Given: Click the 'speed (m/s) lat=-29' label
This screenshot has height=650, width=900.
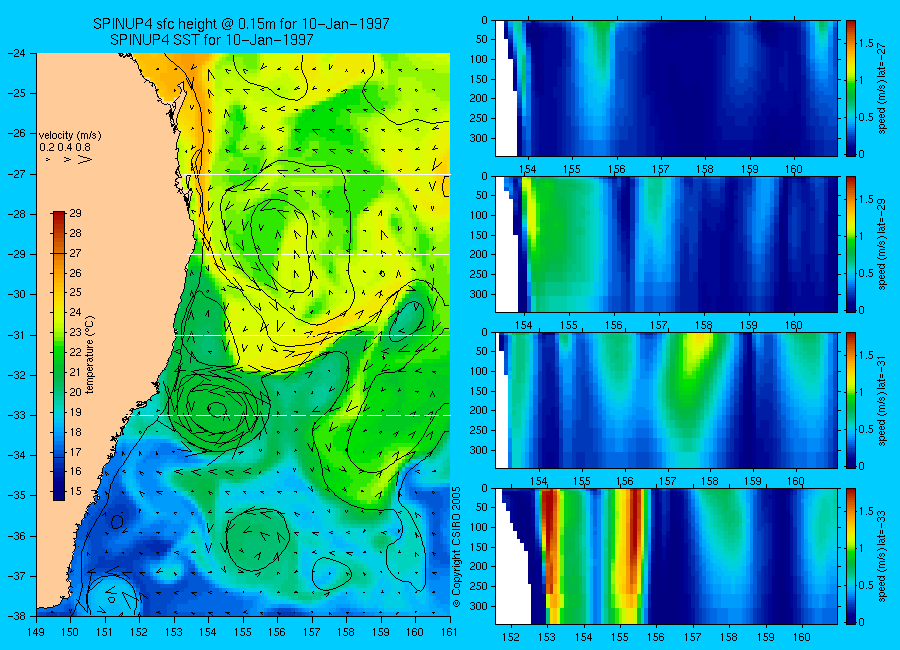Looking at the screenshot, I should [882, 244].
